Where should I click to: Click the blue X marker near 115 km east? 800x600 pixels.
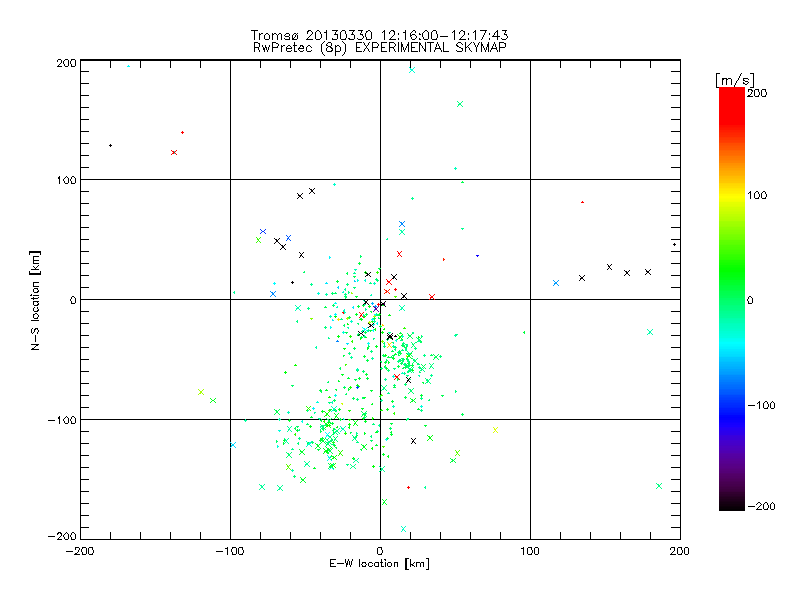(556, 283)
